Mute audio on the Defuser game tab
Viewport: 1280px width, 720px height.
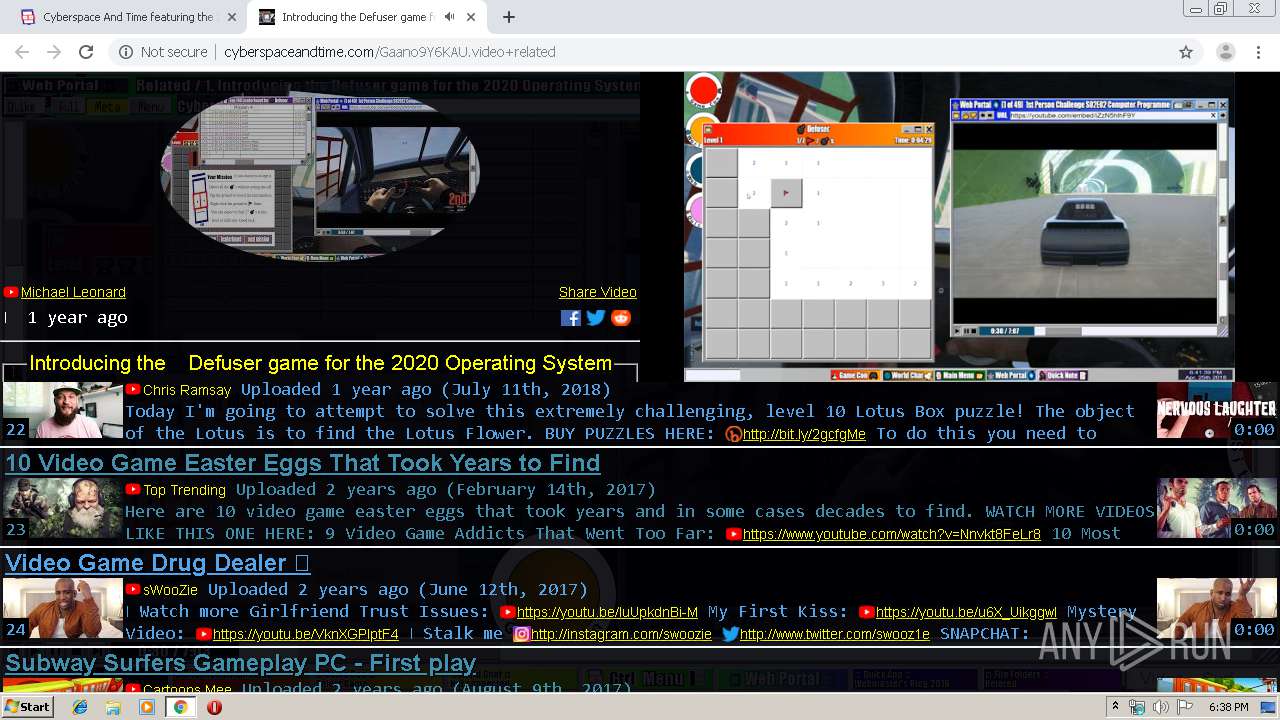[x=450, y=17]
